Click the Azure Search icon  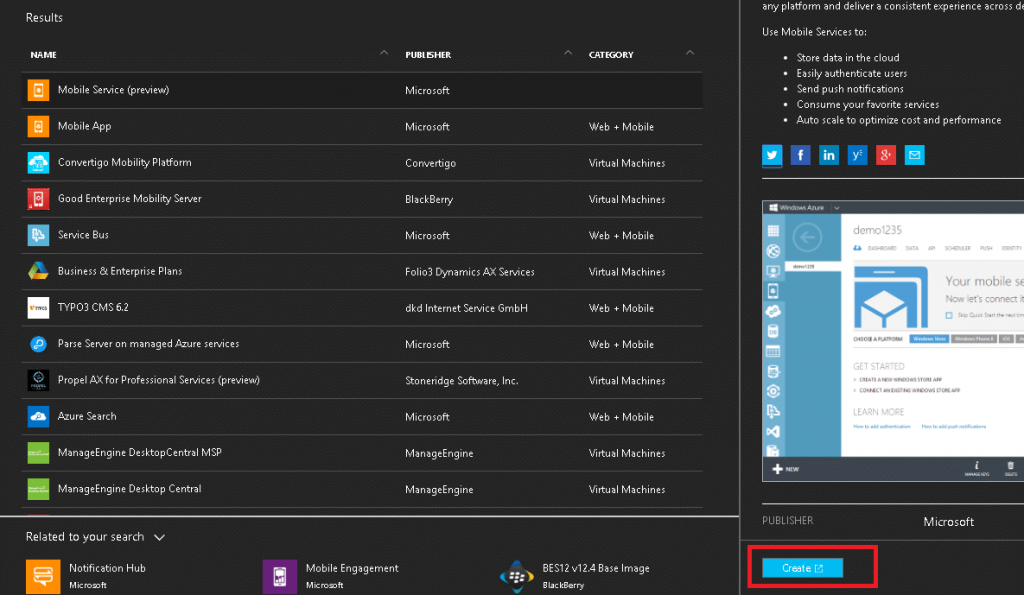tap(38, 416)
